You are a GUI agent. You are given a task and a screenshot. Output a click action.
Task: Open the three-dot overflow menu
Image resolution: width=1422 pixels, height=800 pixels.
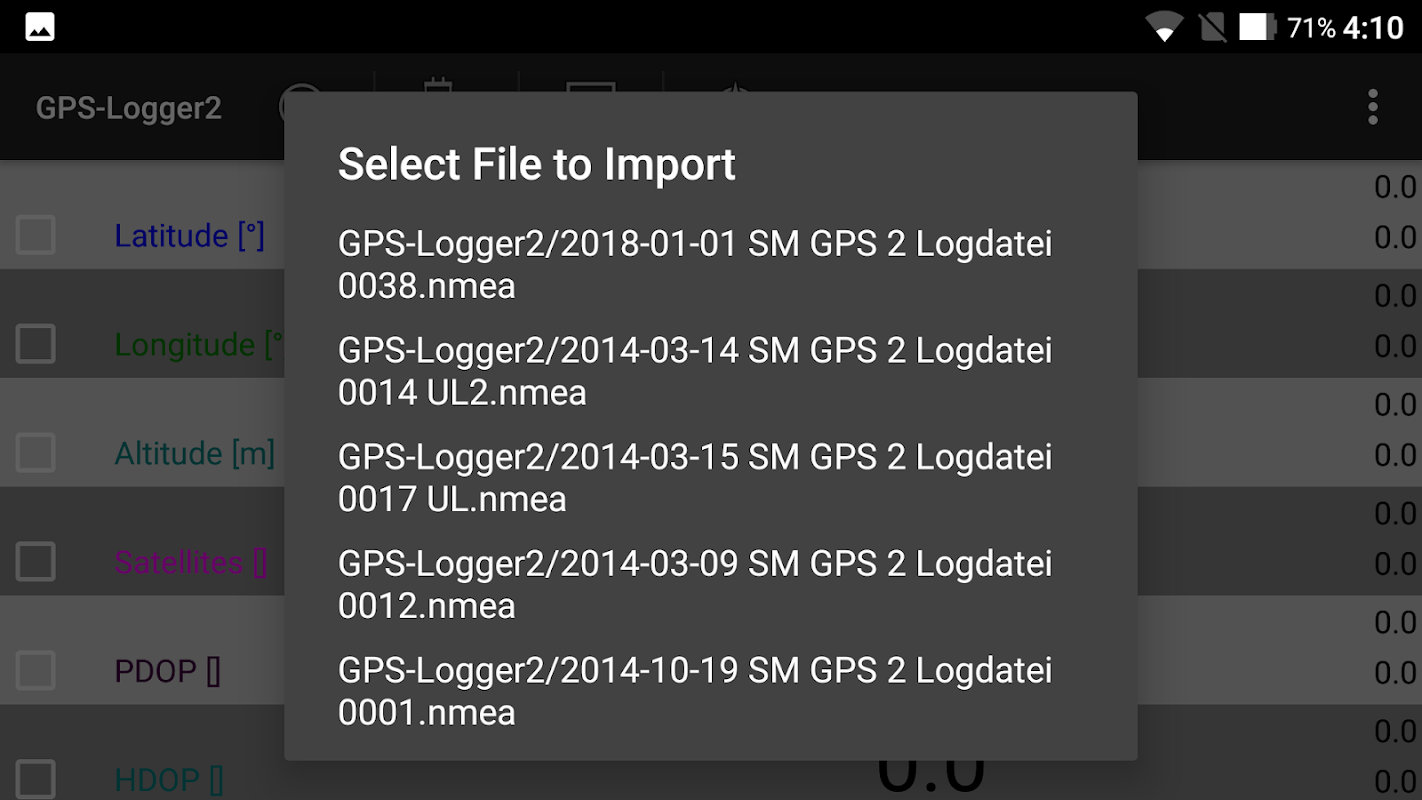click(x=1372, y=107)
